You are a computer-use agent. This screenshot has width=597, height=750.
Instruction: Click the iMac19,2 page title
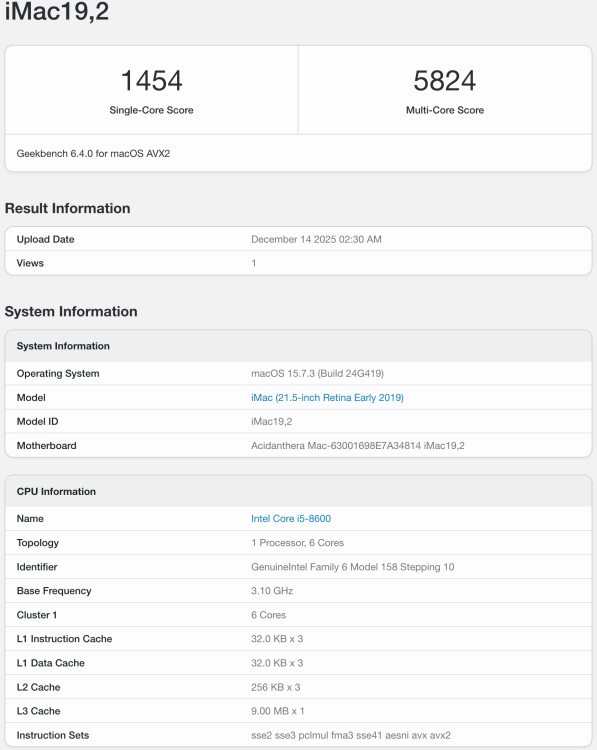(x=57, y=11)
